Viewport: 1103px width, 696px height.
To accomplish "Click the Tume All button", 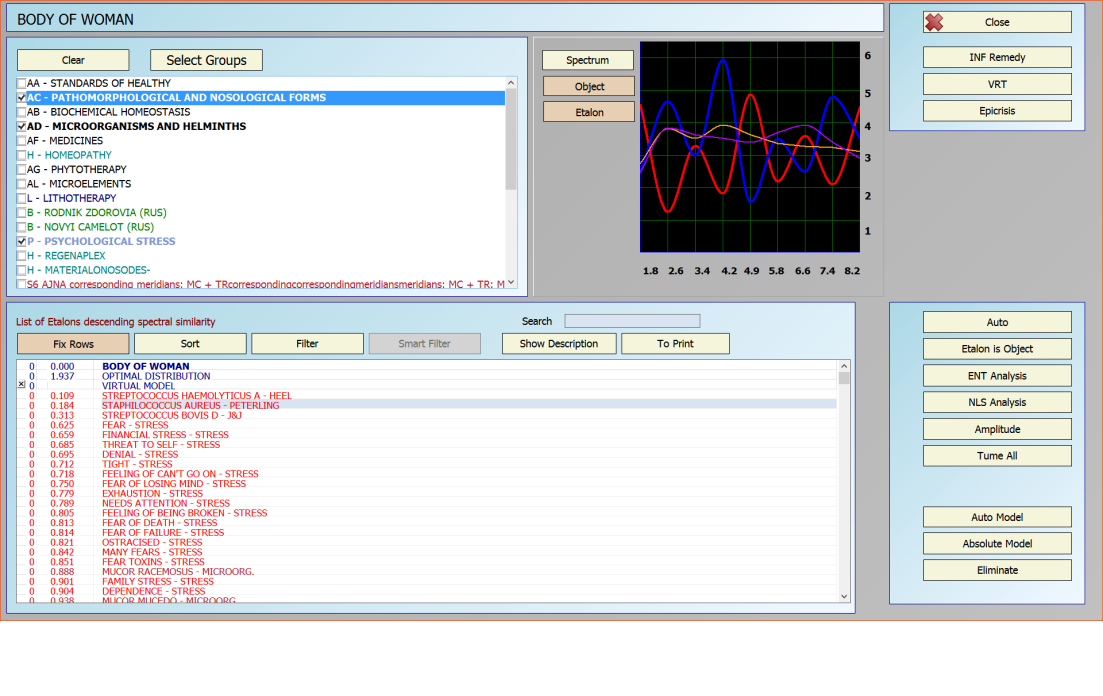I will 997,455.
